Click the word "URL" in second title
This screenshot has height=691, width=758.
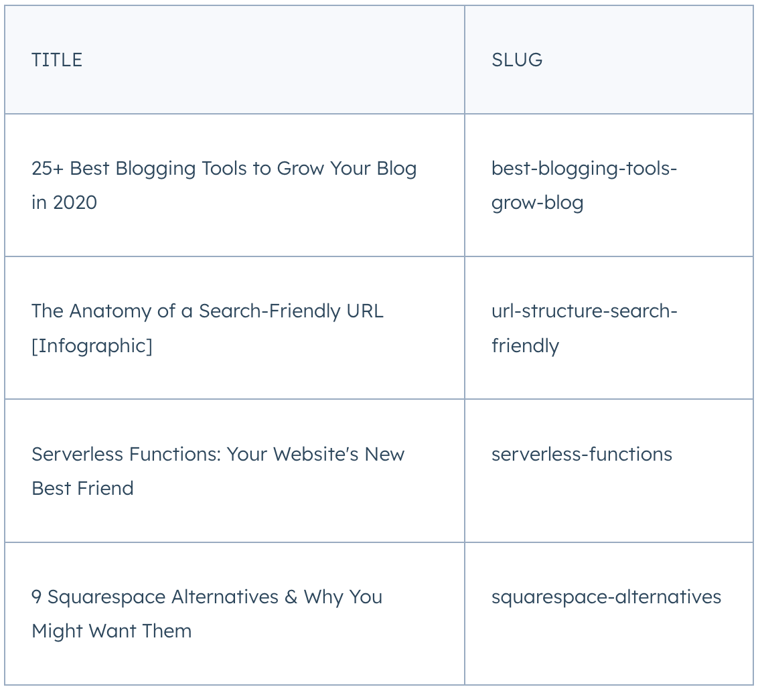(363, 311)
